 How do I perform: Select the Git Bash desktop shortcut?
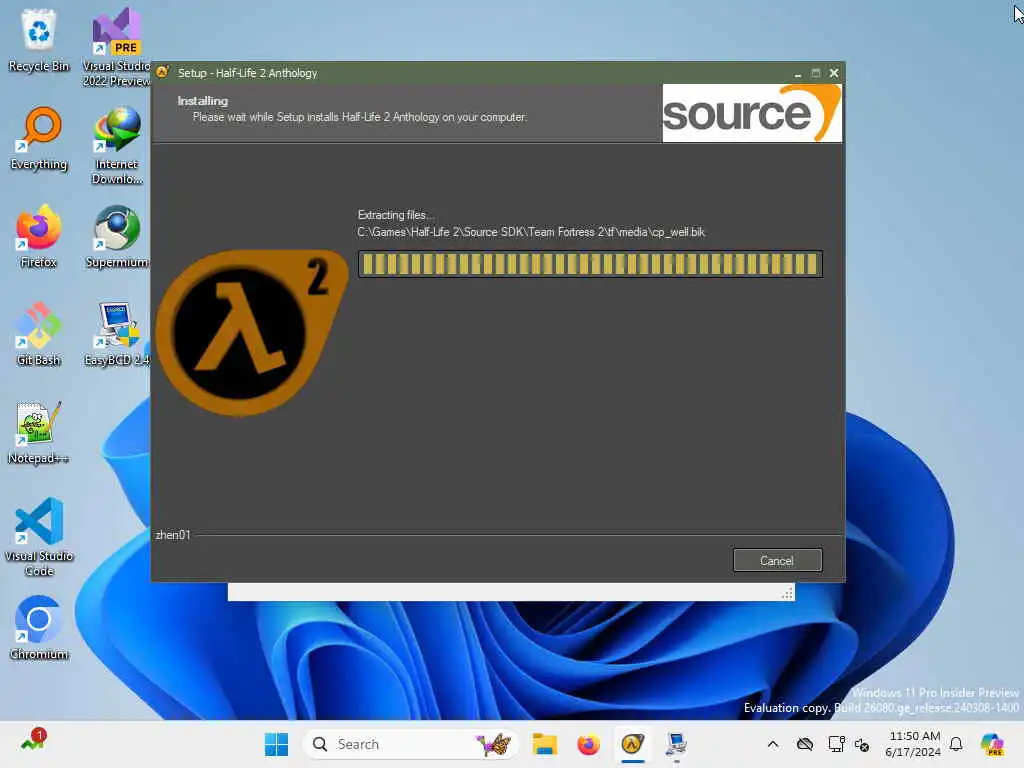click(x=39, y=334)
